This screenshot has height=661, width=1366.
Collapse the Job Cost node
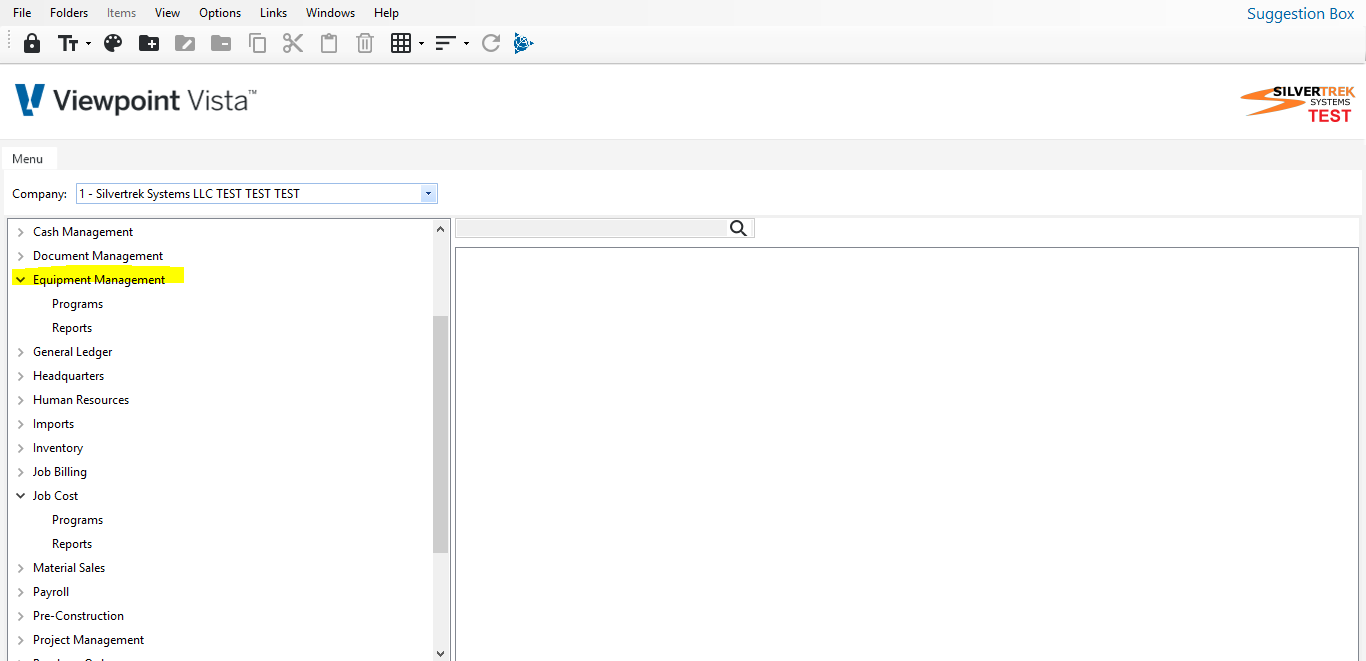20,496
